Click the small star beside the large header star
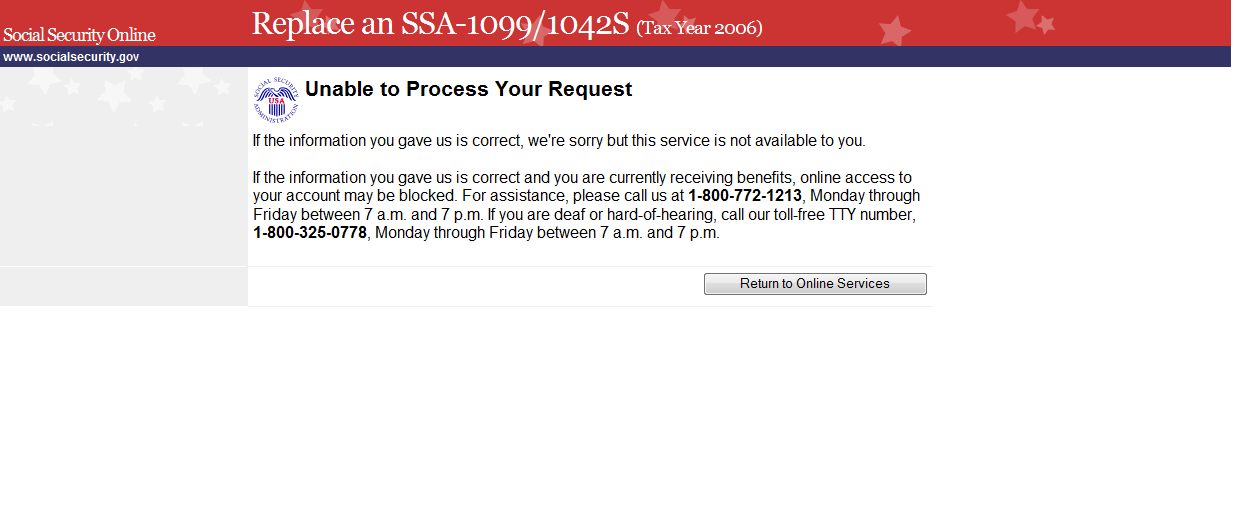The height and width of the screenshot is (530, 1236). coord(1046,25)
